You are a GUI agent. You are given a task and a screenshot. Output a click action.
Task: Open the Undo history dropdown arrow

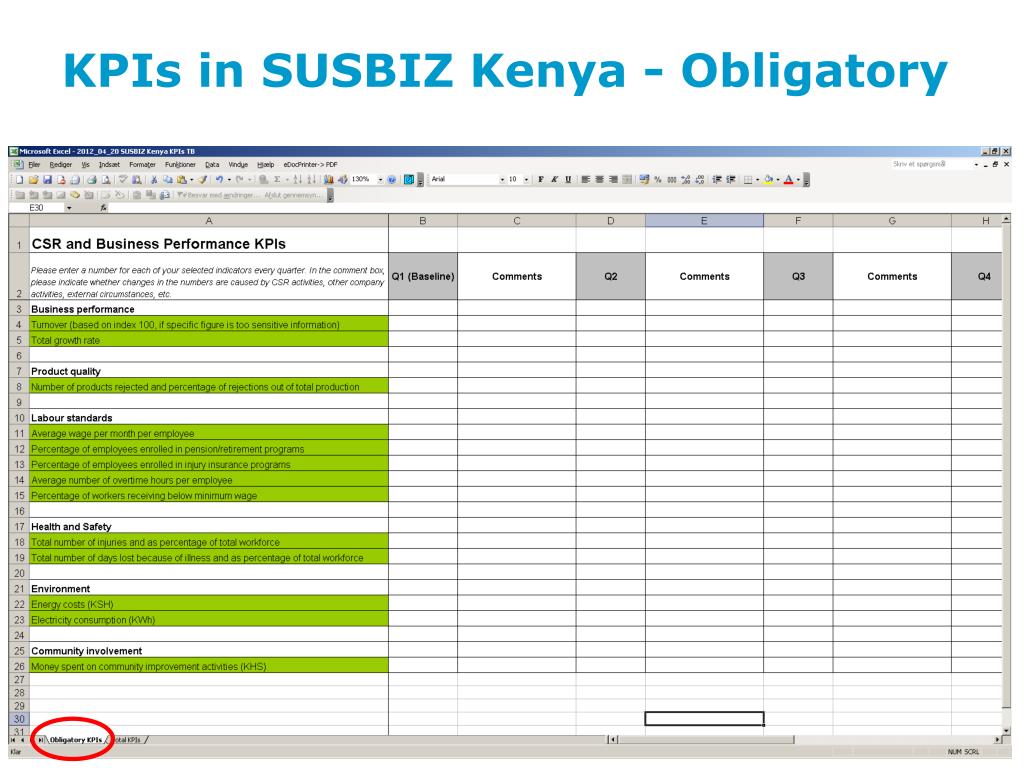pyautogui.click(x=229, y=180)
